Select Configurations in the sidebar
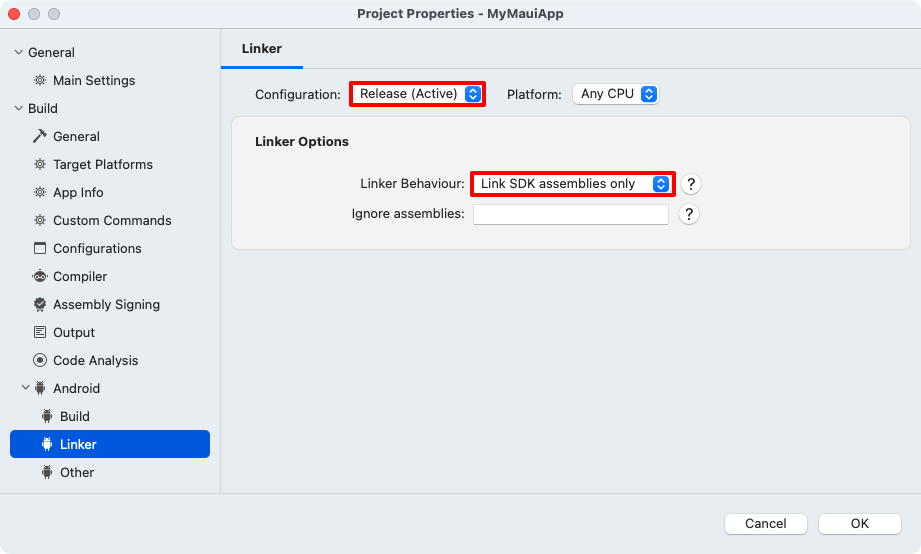 coord(87,249)
